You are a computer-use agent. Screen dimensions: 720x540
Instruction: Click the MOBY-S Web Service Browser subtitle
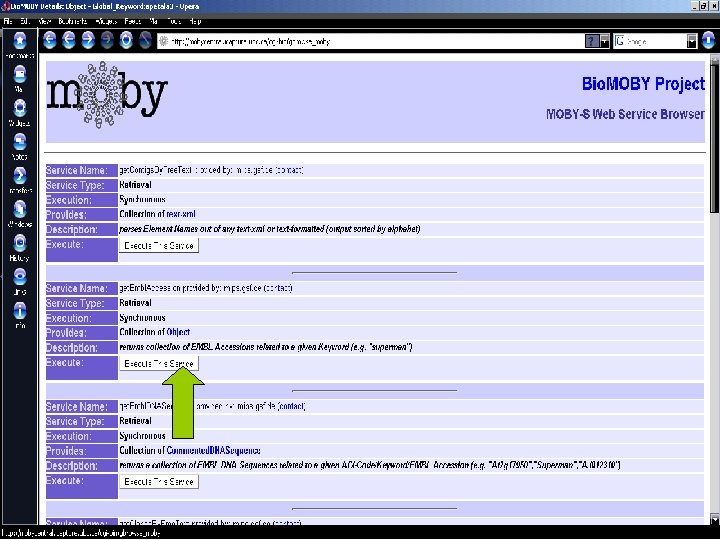click(625, 114)
